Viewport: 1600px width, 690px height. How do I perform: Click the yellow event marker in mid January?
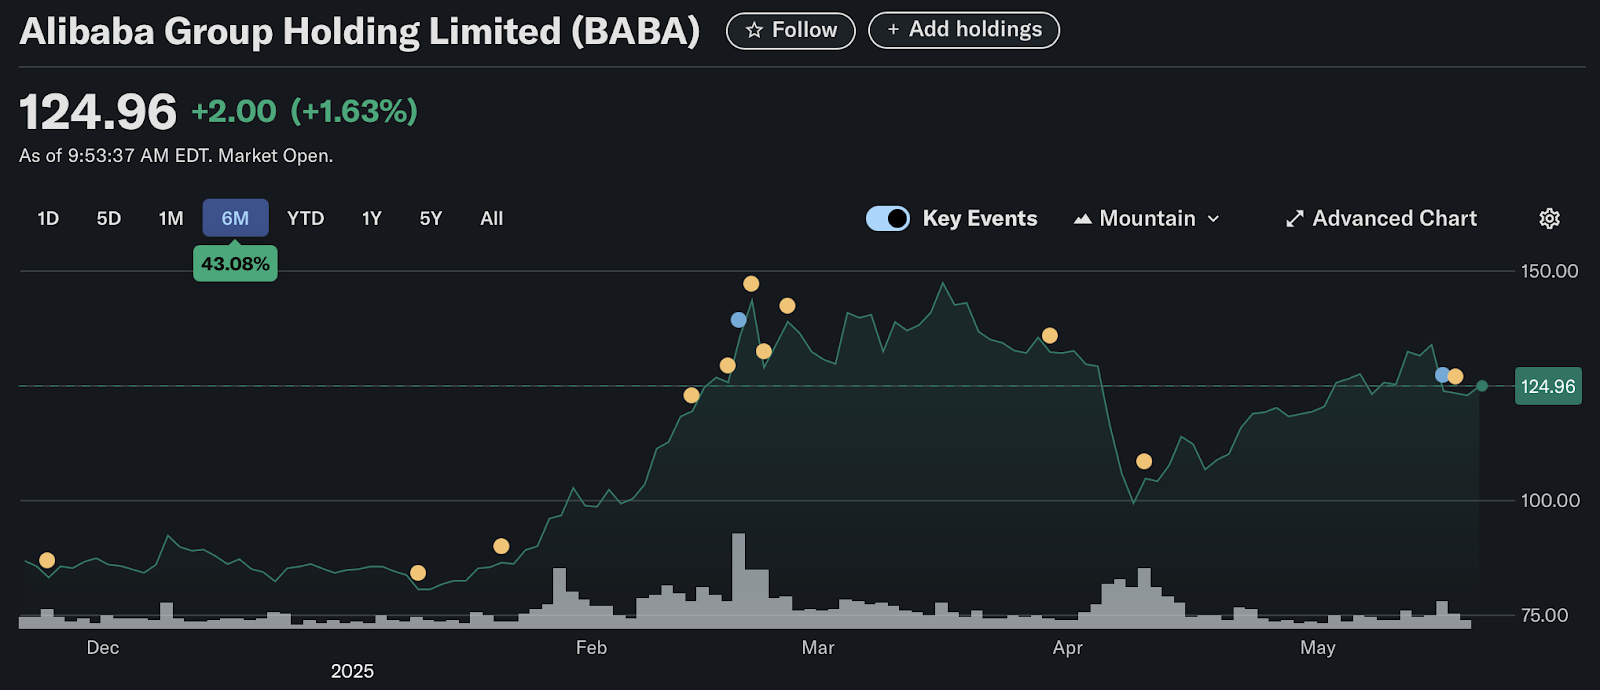[418, 573]
